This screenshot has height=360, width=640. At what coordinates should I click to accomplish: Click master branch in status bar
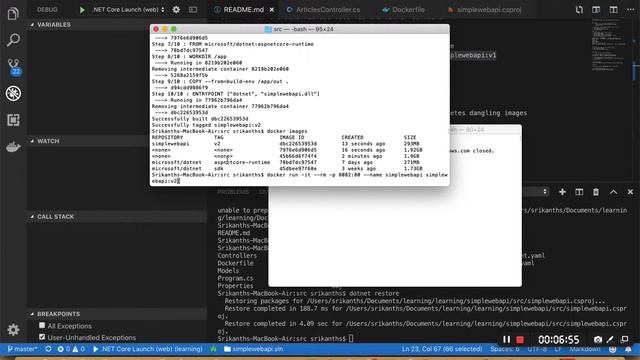[x=22, y=349]
